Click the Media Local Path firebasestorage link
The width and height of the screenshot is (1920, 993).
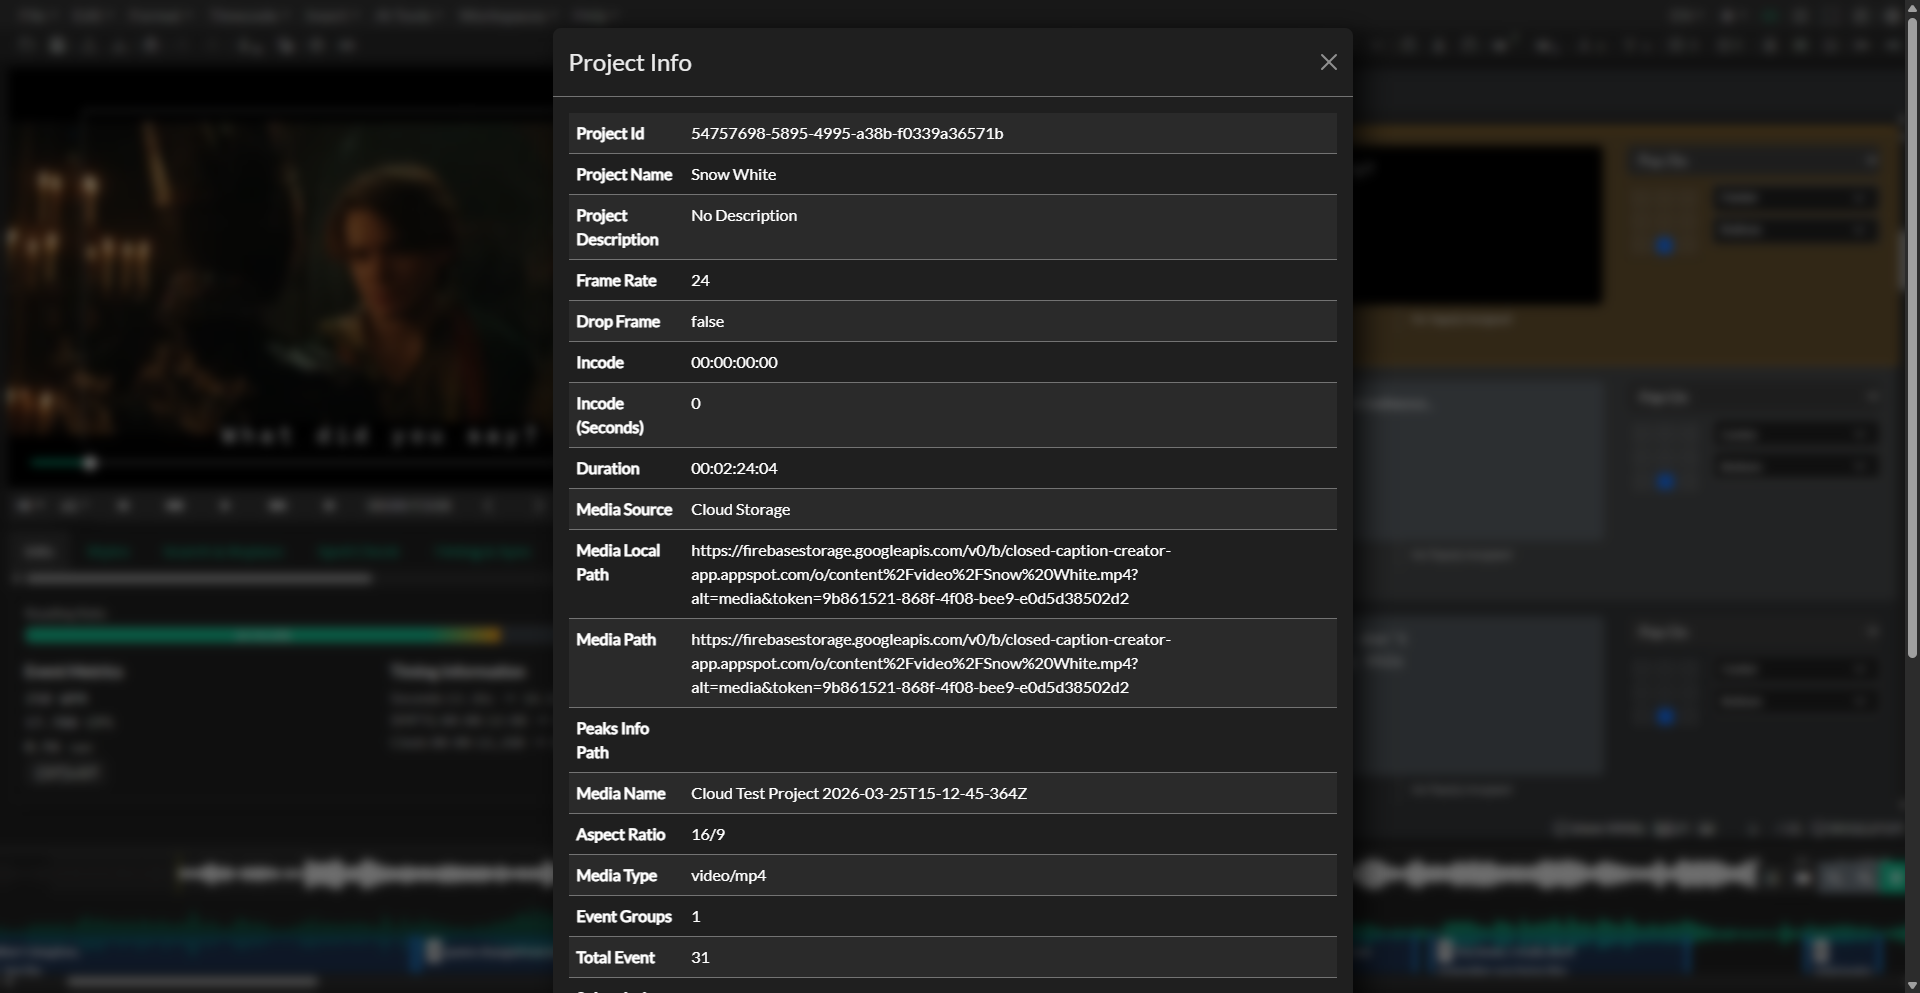click(930, 574)
